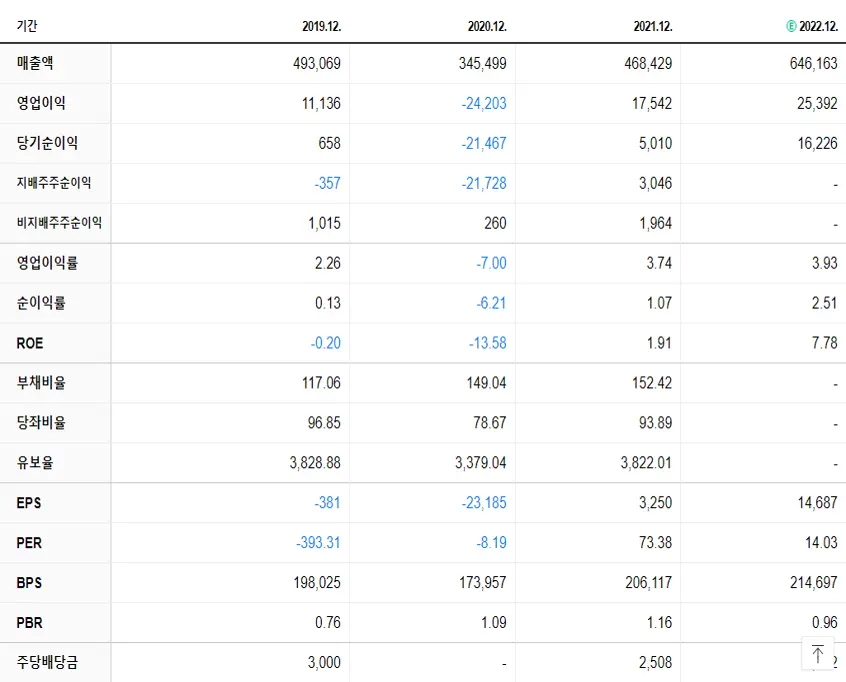Click the negative operating profit -24,203
This screenshot has height=682, width=846.
484,104
